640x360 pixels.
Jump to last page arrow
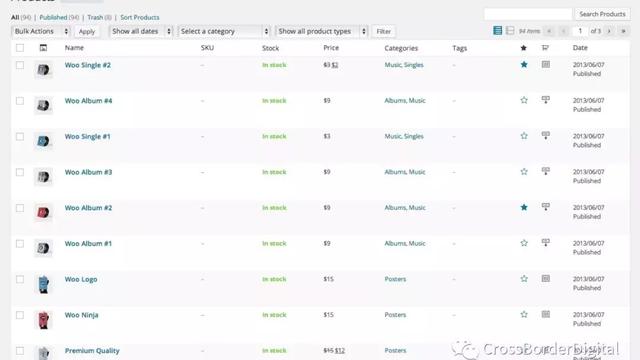623,31
